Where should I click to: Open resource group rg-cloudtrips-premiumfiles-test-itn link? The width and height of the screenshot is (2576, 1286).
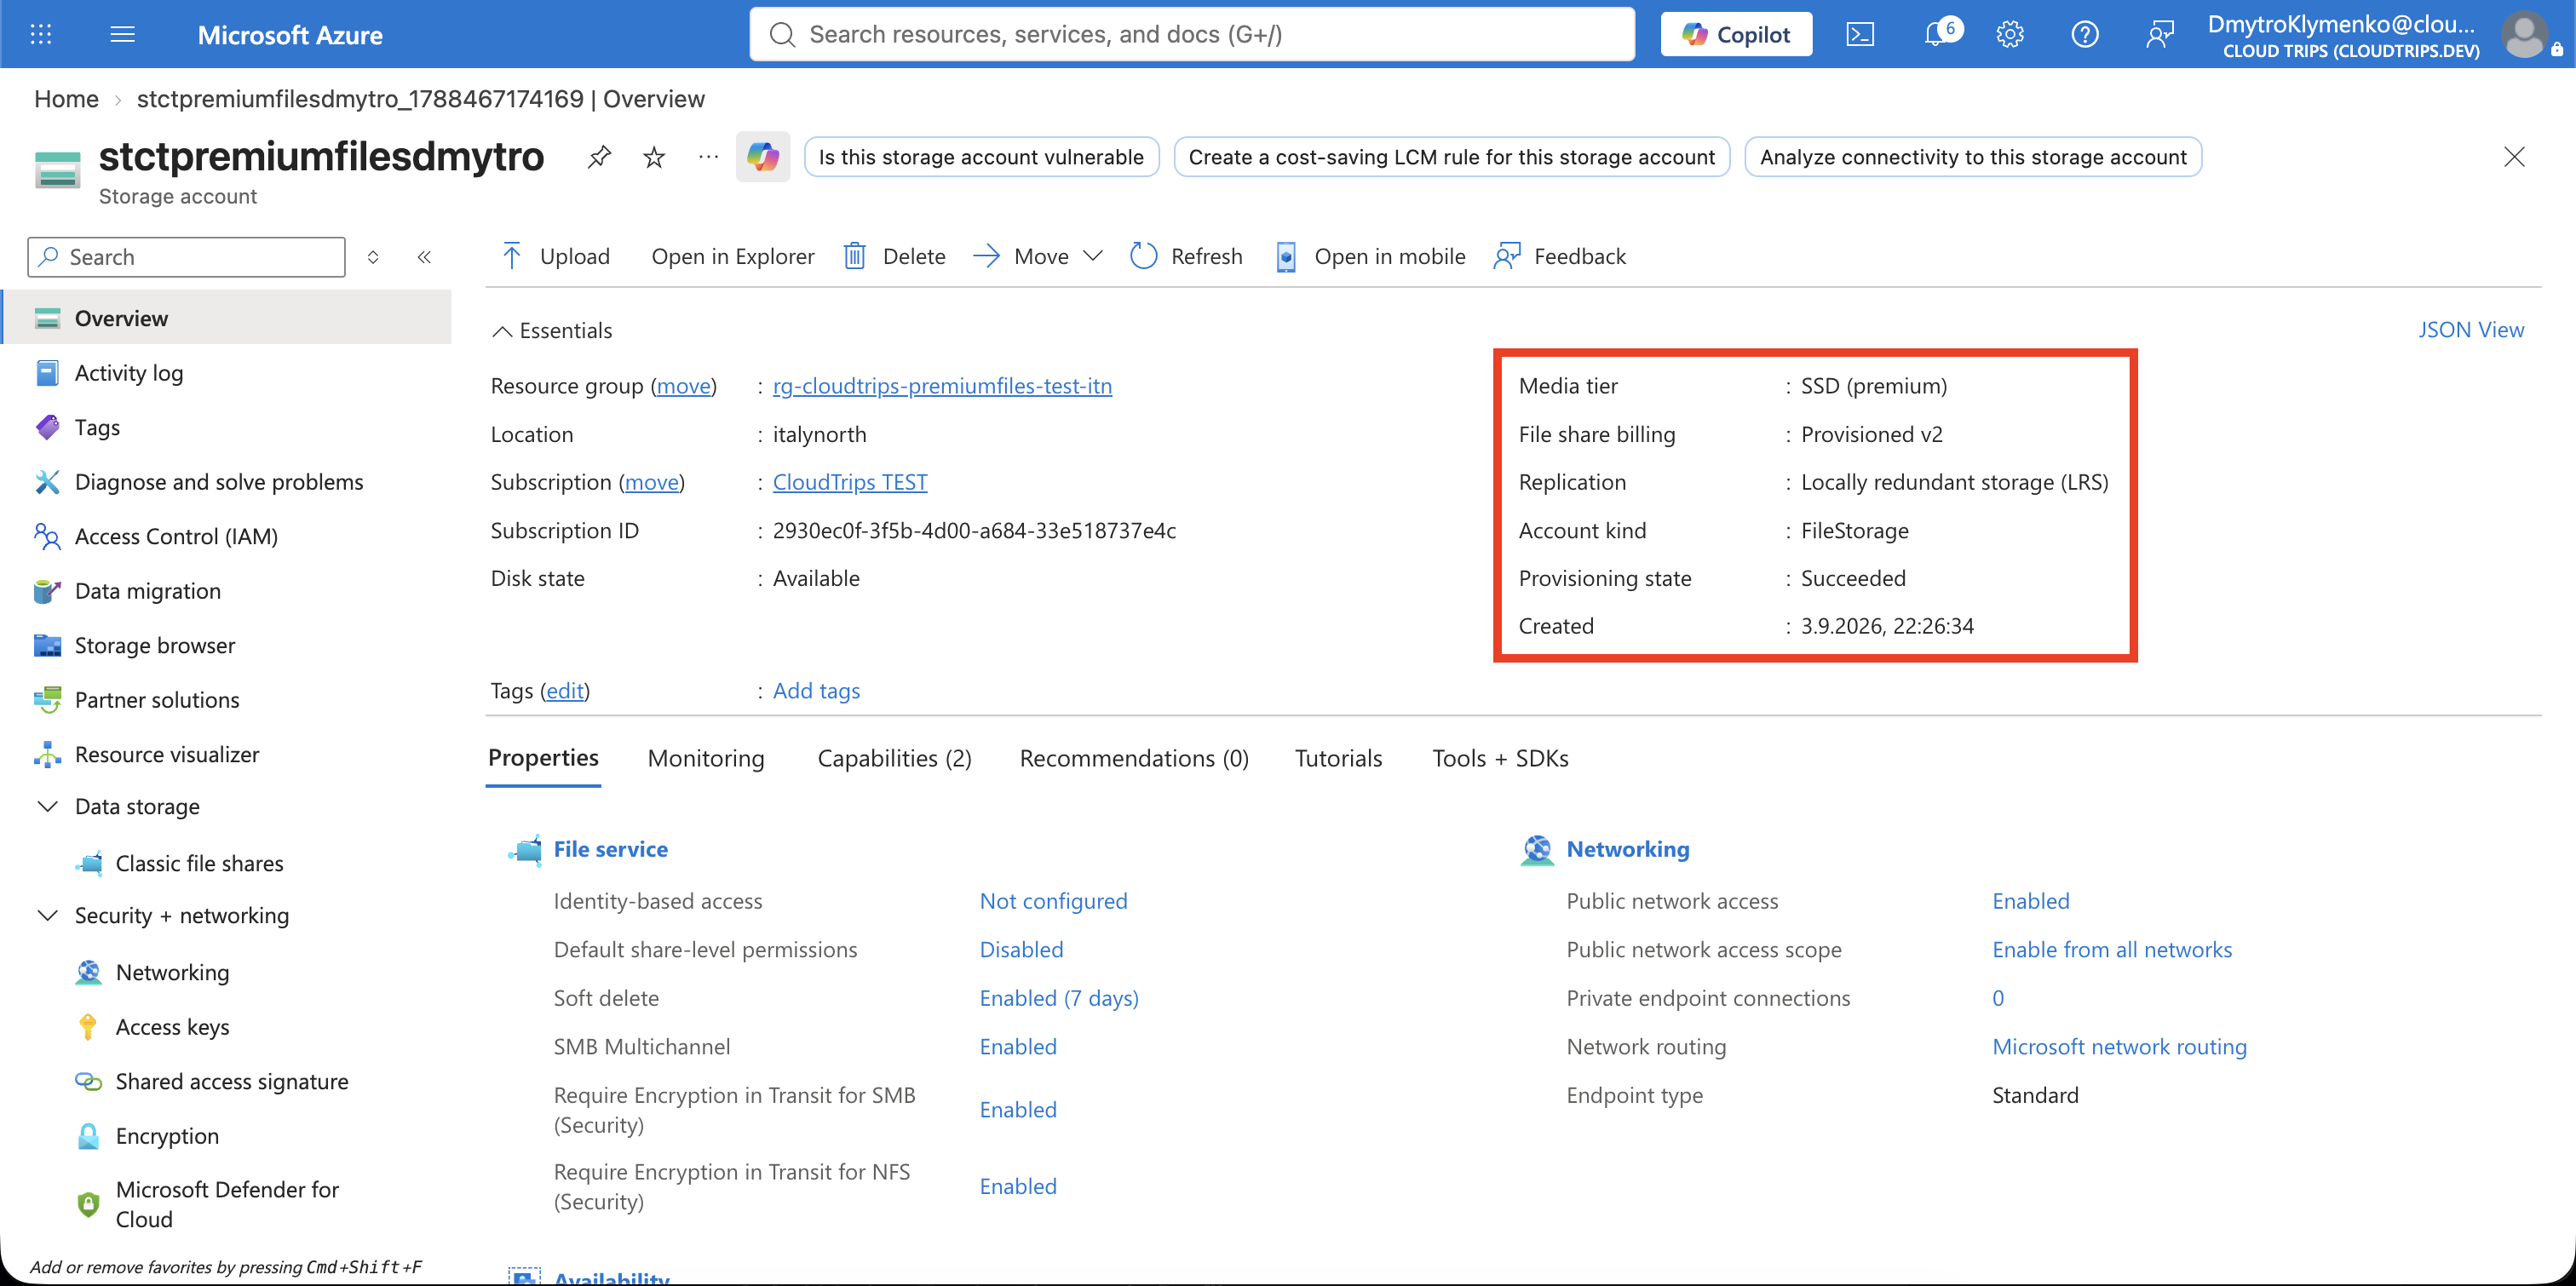pyautogui.click(x=942, y=386)
